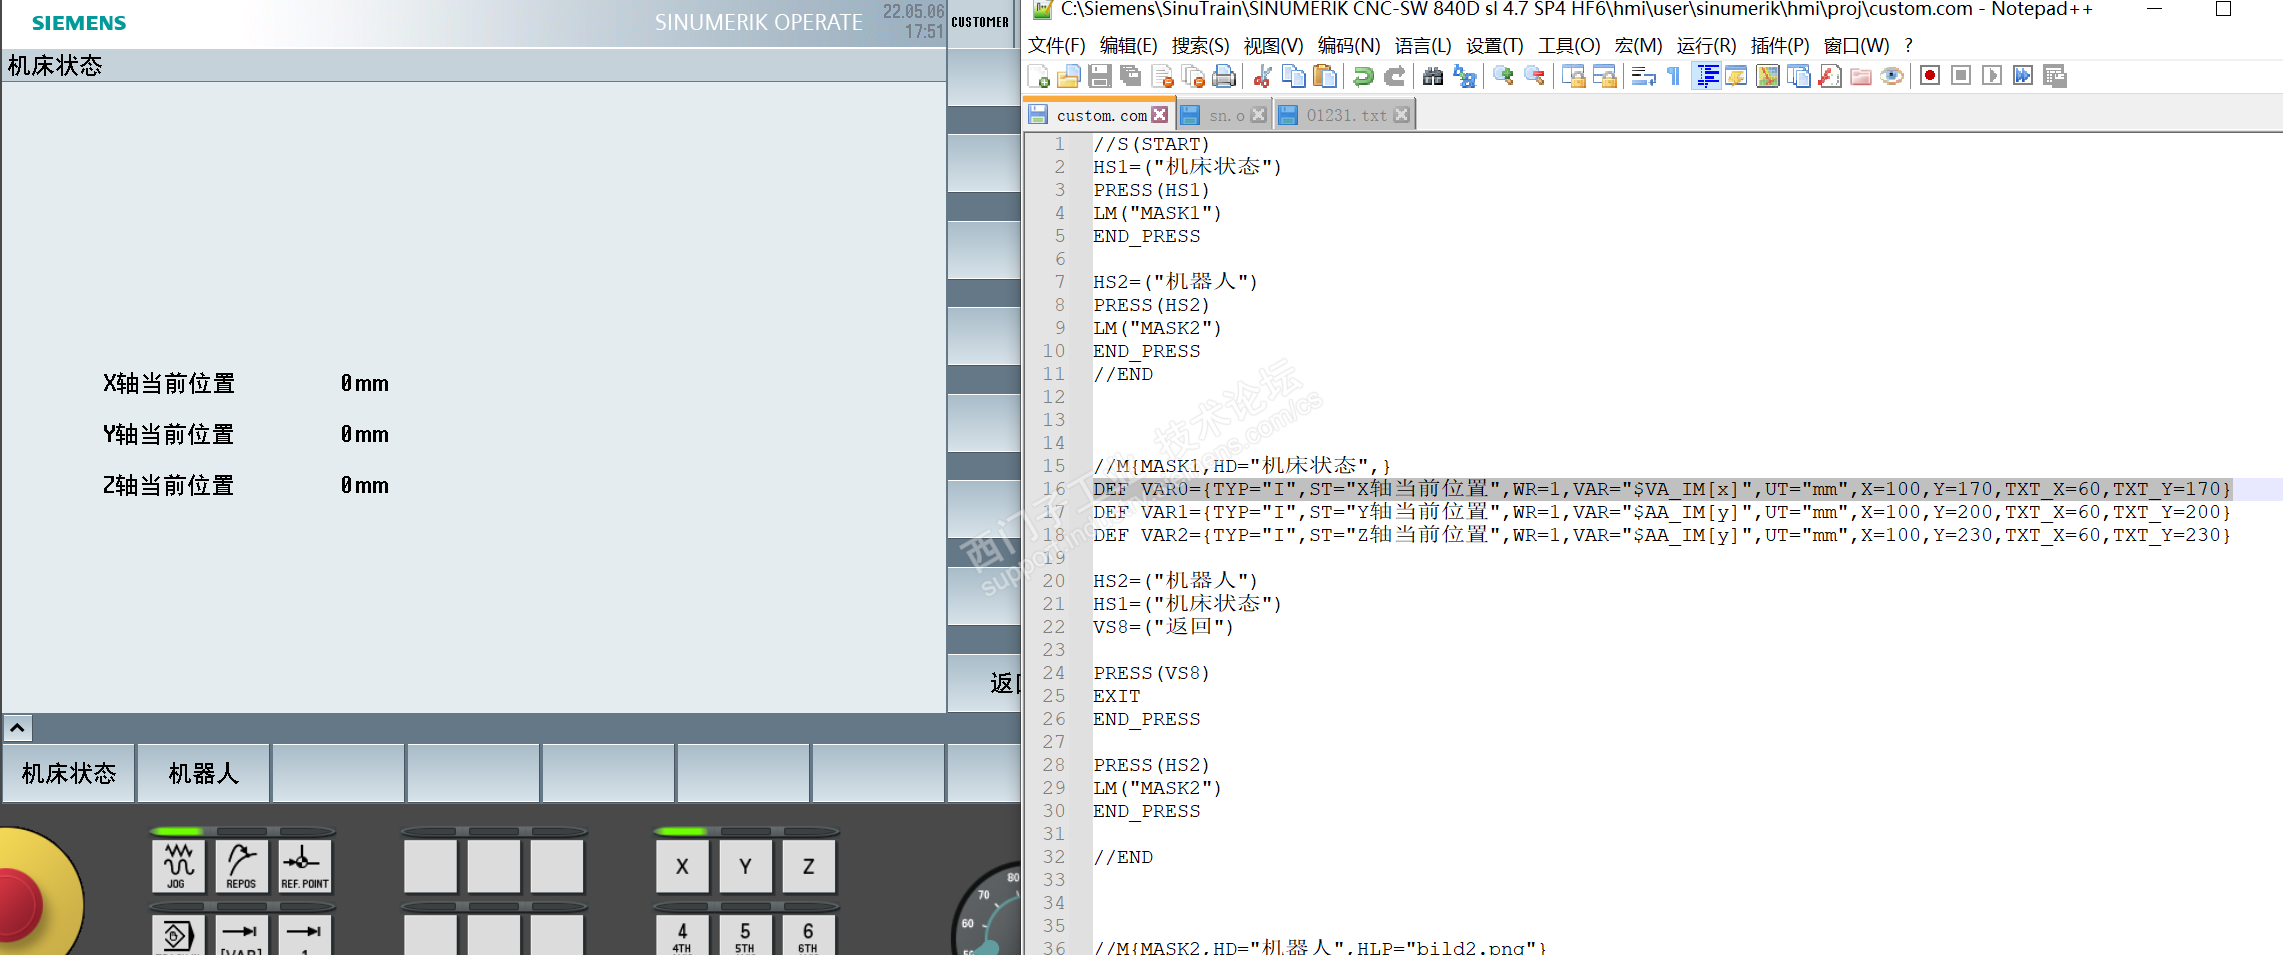Open the 视图(V) menu
The height and width of the screenshot is (955, 2283).
(1273, 46)
